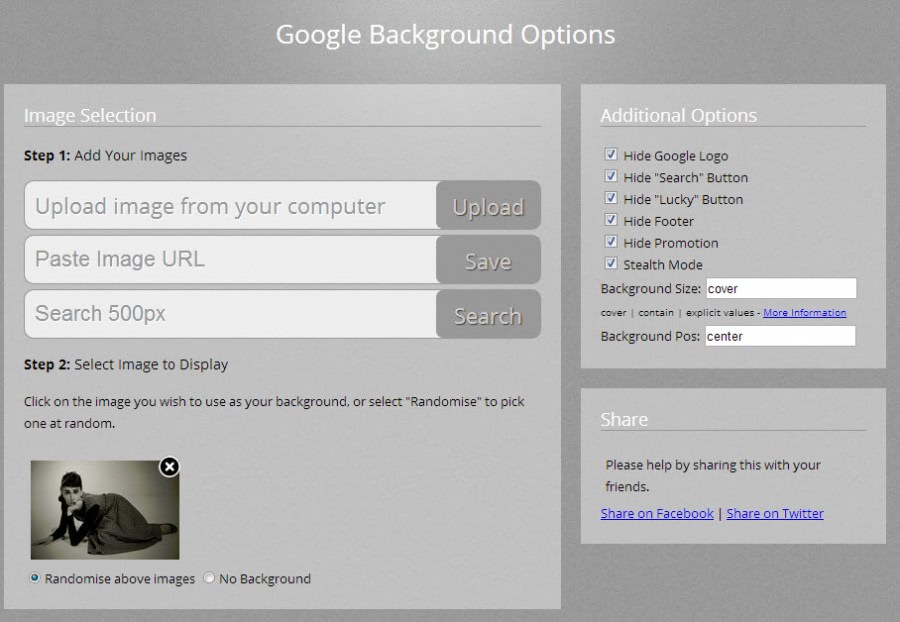Toggle Hide "Lucky" Button off
Image resolution: width=900 pixels, height=622 pixels.
tap(610, 197)
